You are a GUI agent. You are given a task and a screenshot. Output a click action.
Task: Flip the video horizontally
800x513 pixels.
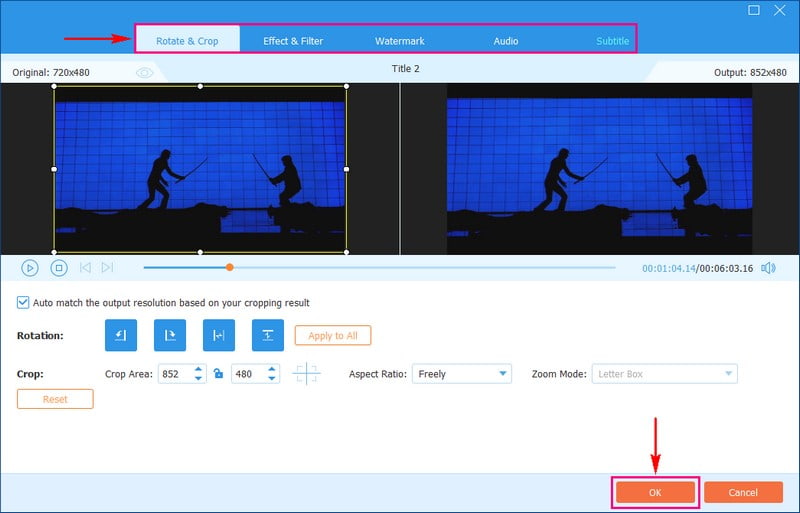point(218,336)
